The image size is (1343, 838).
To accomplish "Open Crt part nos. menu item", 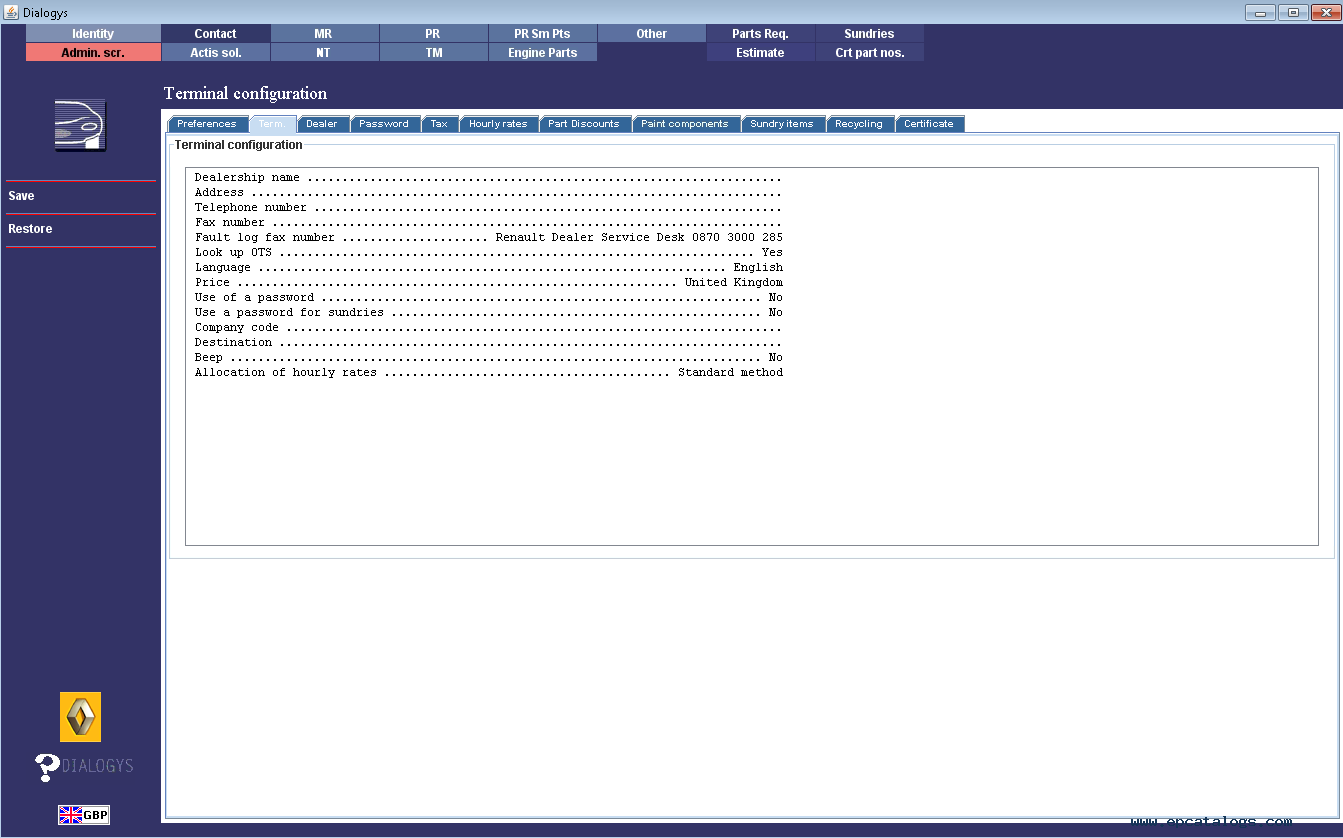I will click(869, 53).
